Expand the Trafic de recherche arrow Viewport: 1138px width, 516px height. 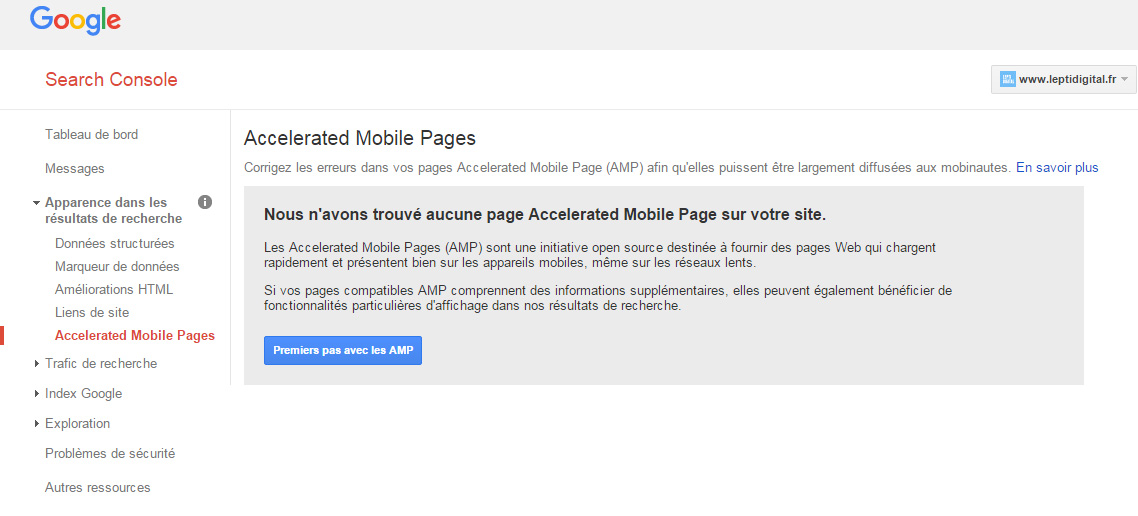[x=37, y=364]
